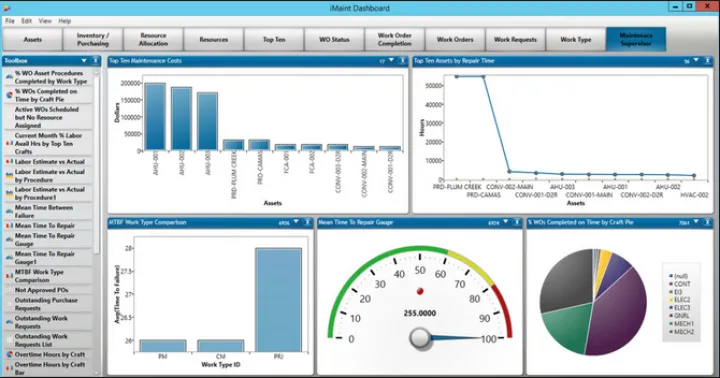Click the PM bar in MTBF chart

click(x=163, y=346)
